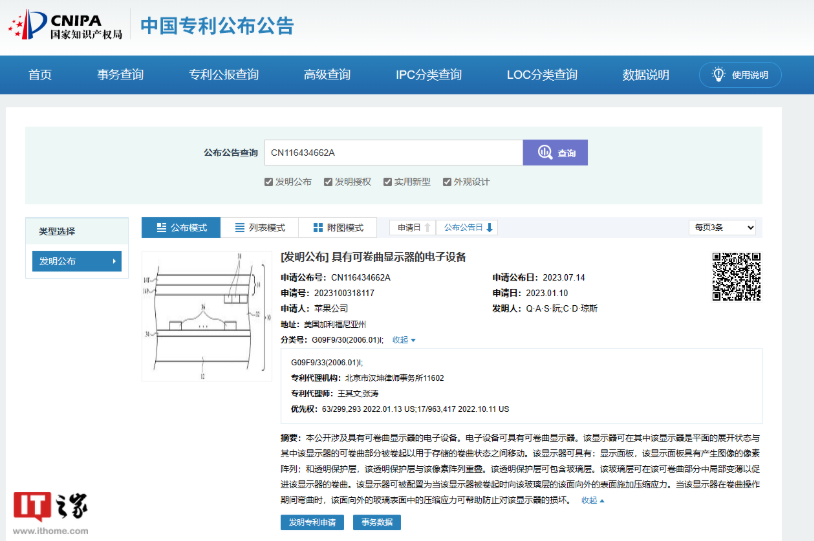This screenshot has height=541, width=814.
Task: Click the 列表模式 lines icon
Action: pyautogui.click(x=239, y=227)
